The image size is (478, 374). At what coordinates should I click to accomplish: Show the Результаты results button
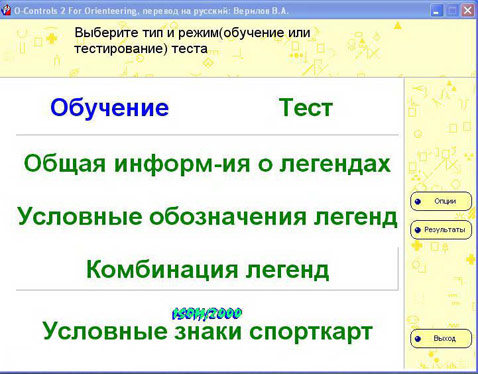(441, 230)
